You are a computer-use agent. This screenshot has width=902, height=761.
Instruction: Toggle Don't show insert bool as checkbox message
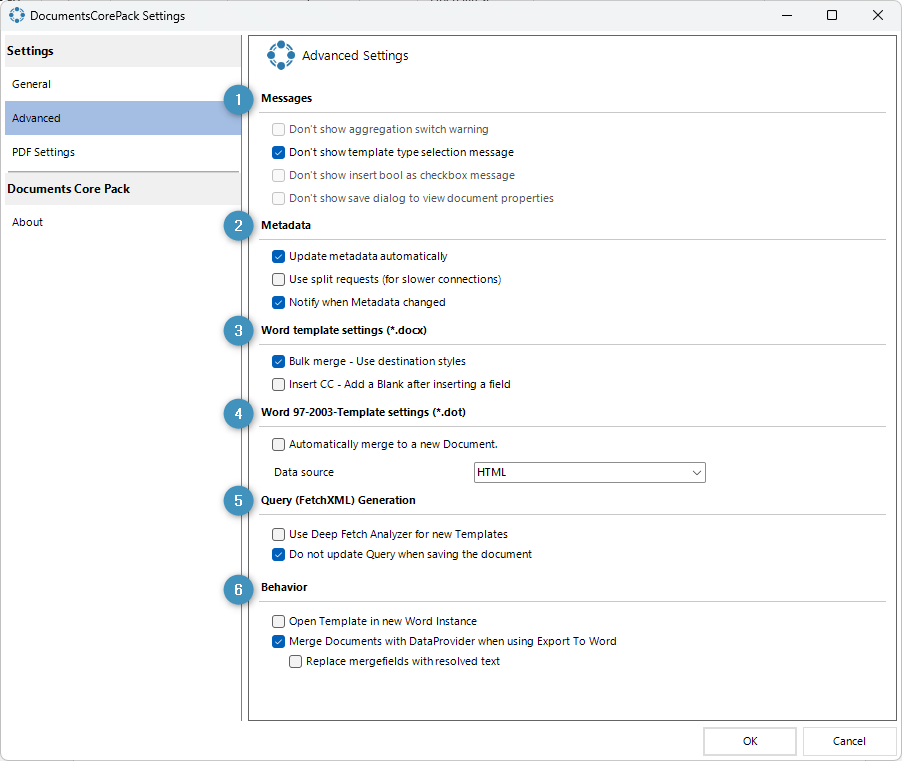(278, 175)
